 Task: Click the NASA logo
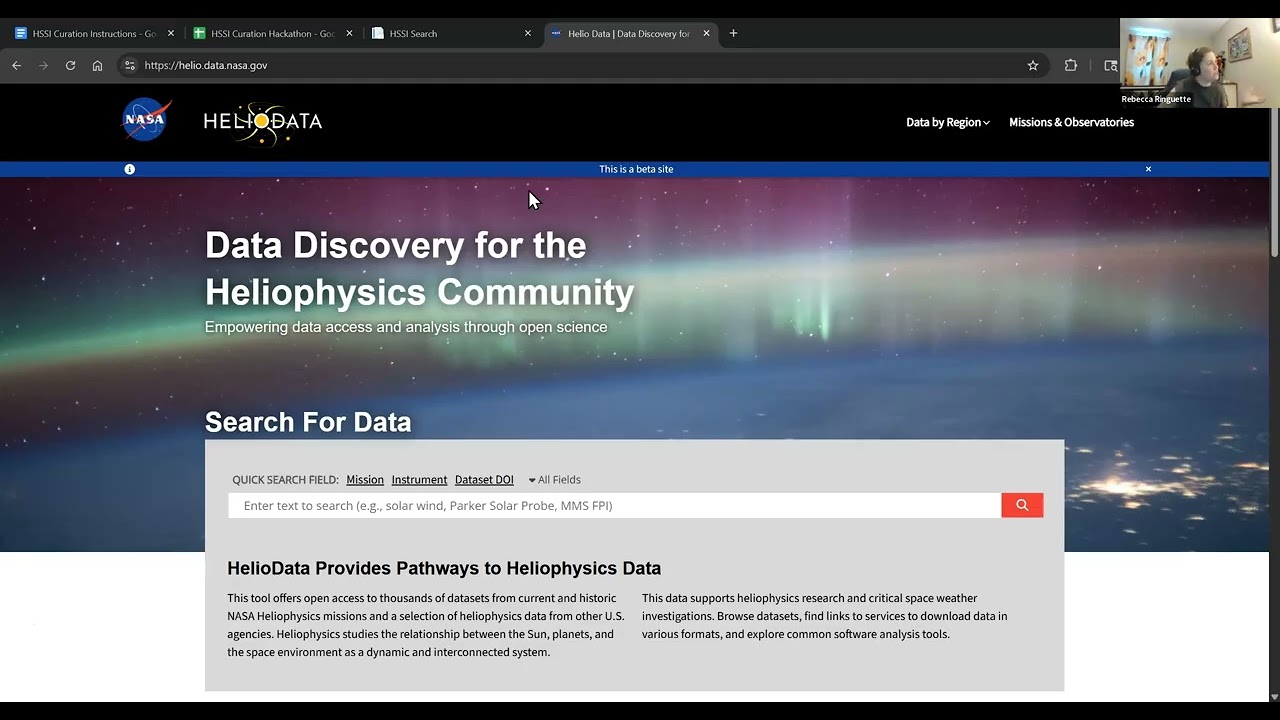tap(147, 120)
